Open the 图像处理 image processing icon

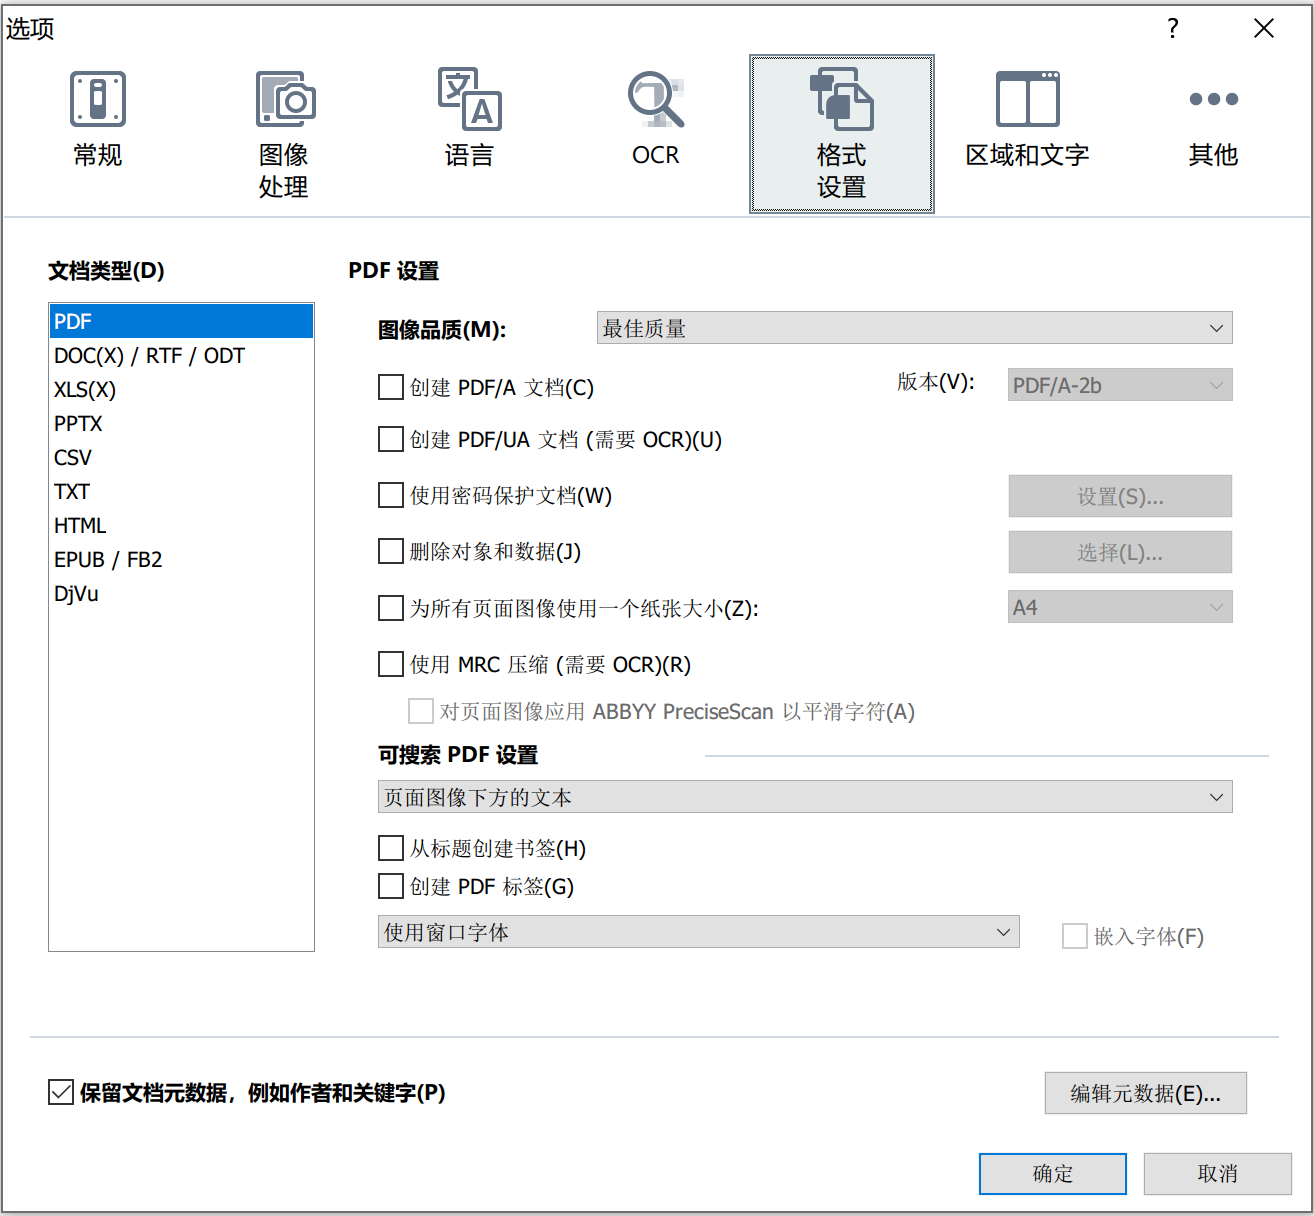285,99
